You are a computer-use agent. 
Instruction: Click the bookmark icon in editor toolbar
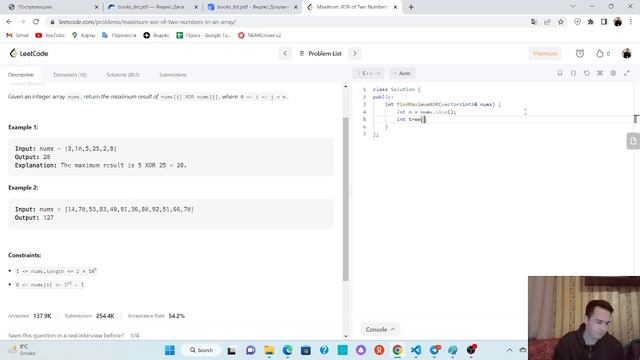(560, 73)
